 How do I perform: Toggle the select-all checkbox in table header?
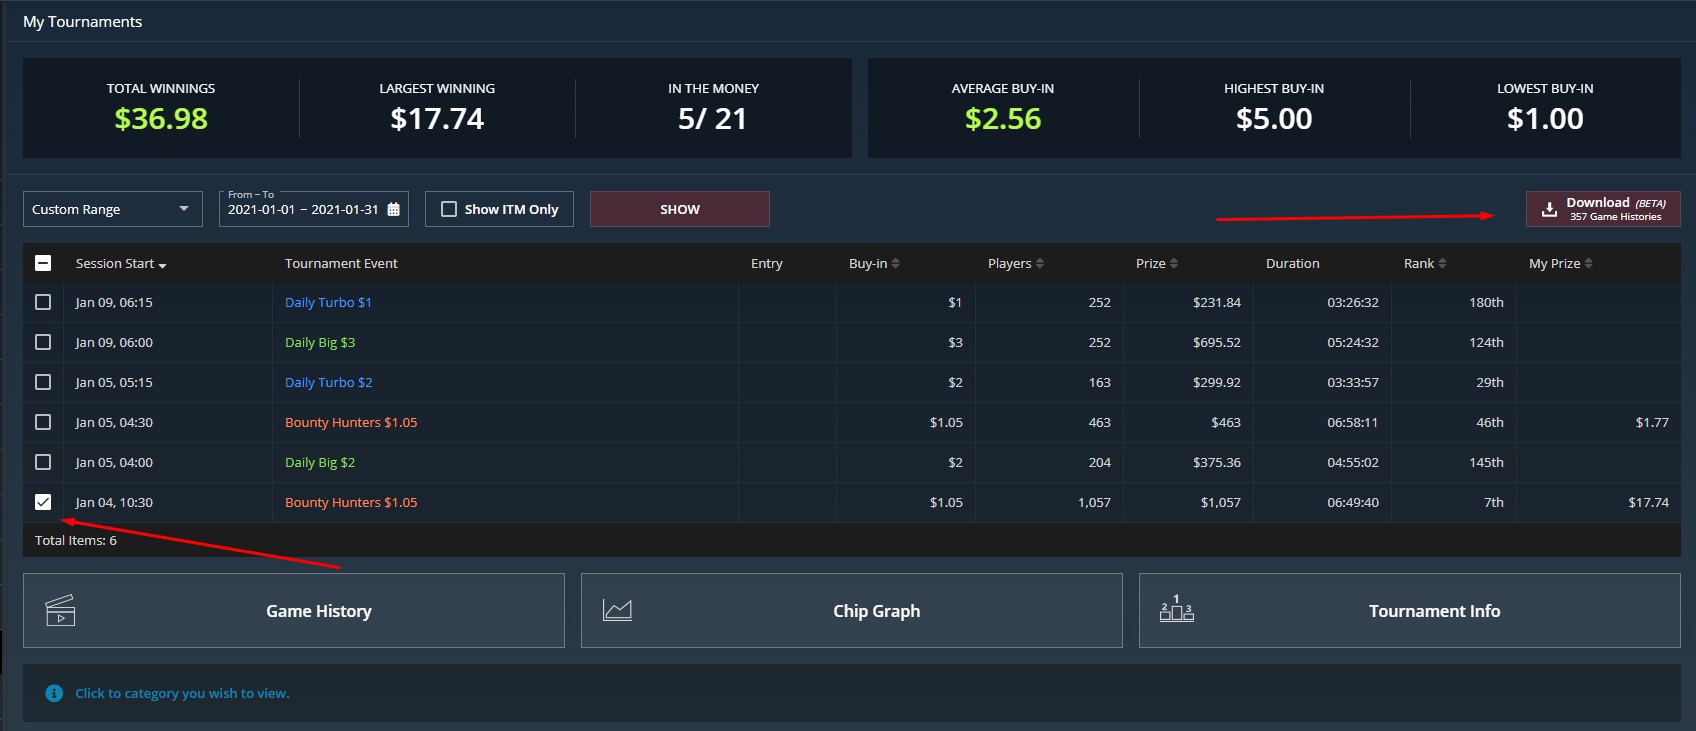click(43, 263)
